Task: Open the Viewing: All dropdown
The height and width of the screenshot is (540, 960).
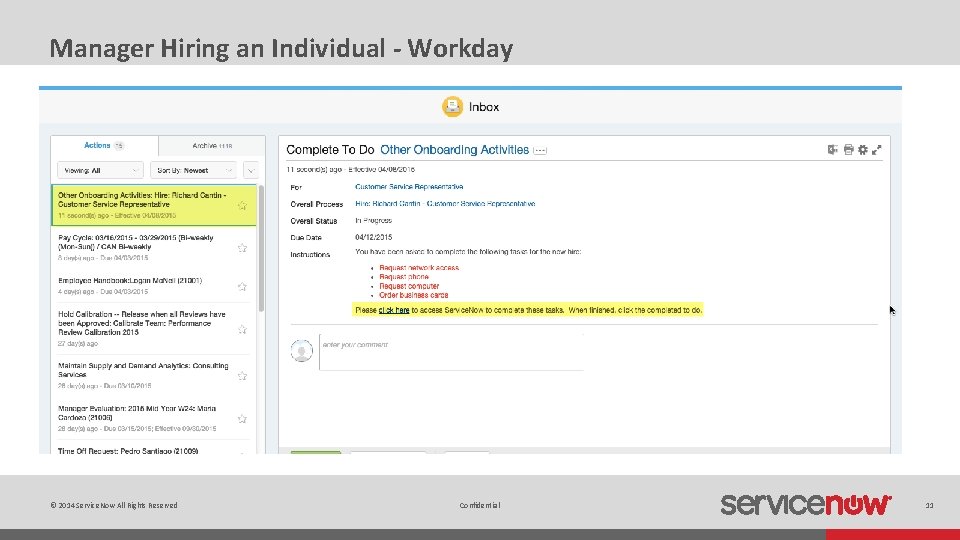Action: pos(100,170)
